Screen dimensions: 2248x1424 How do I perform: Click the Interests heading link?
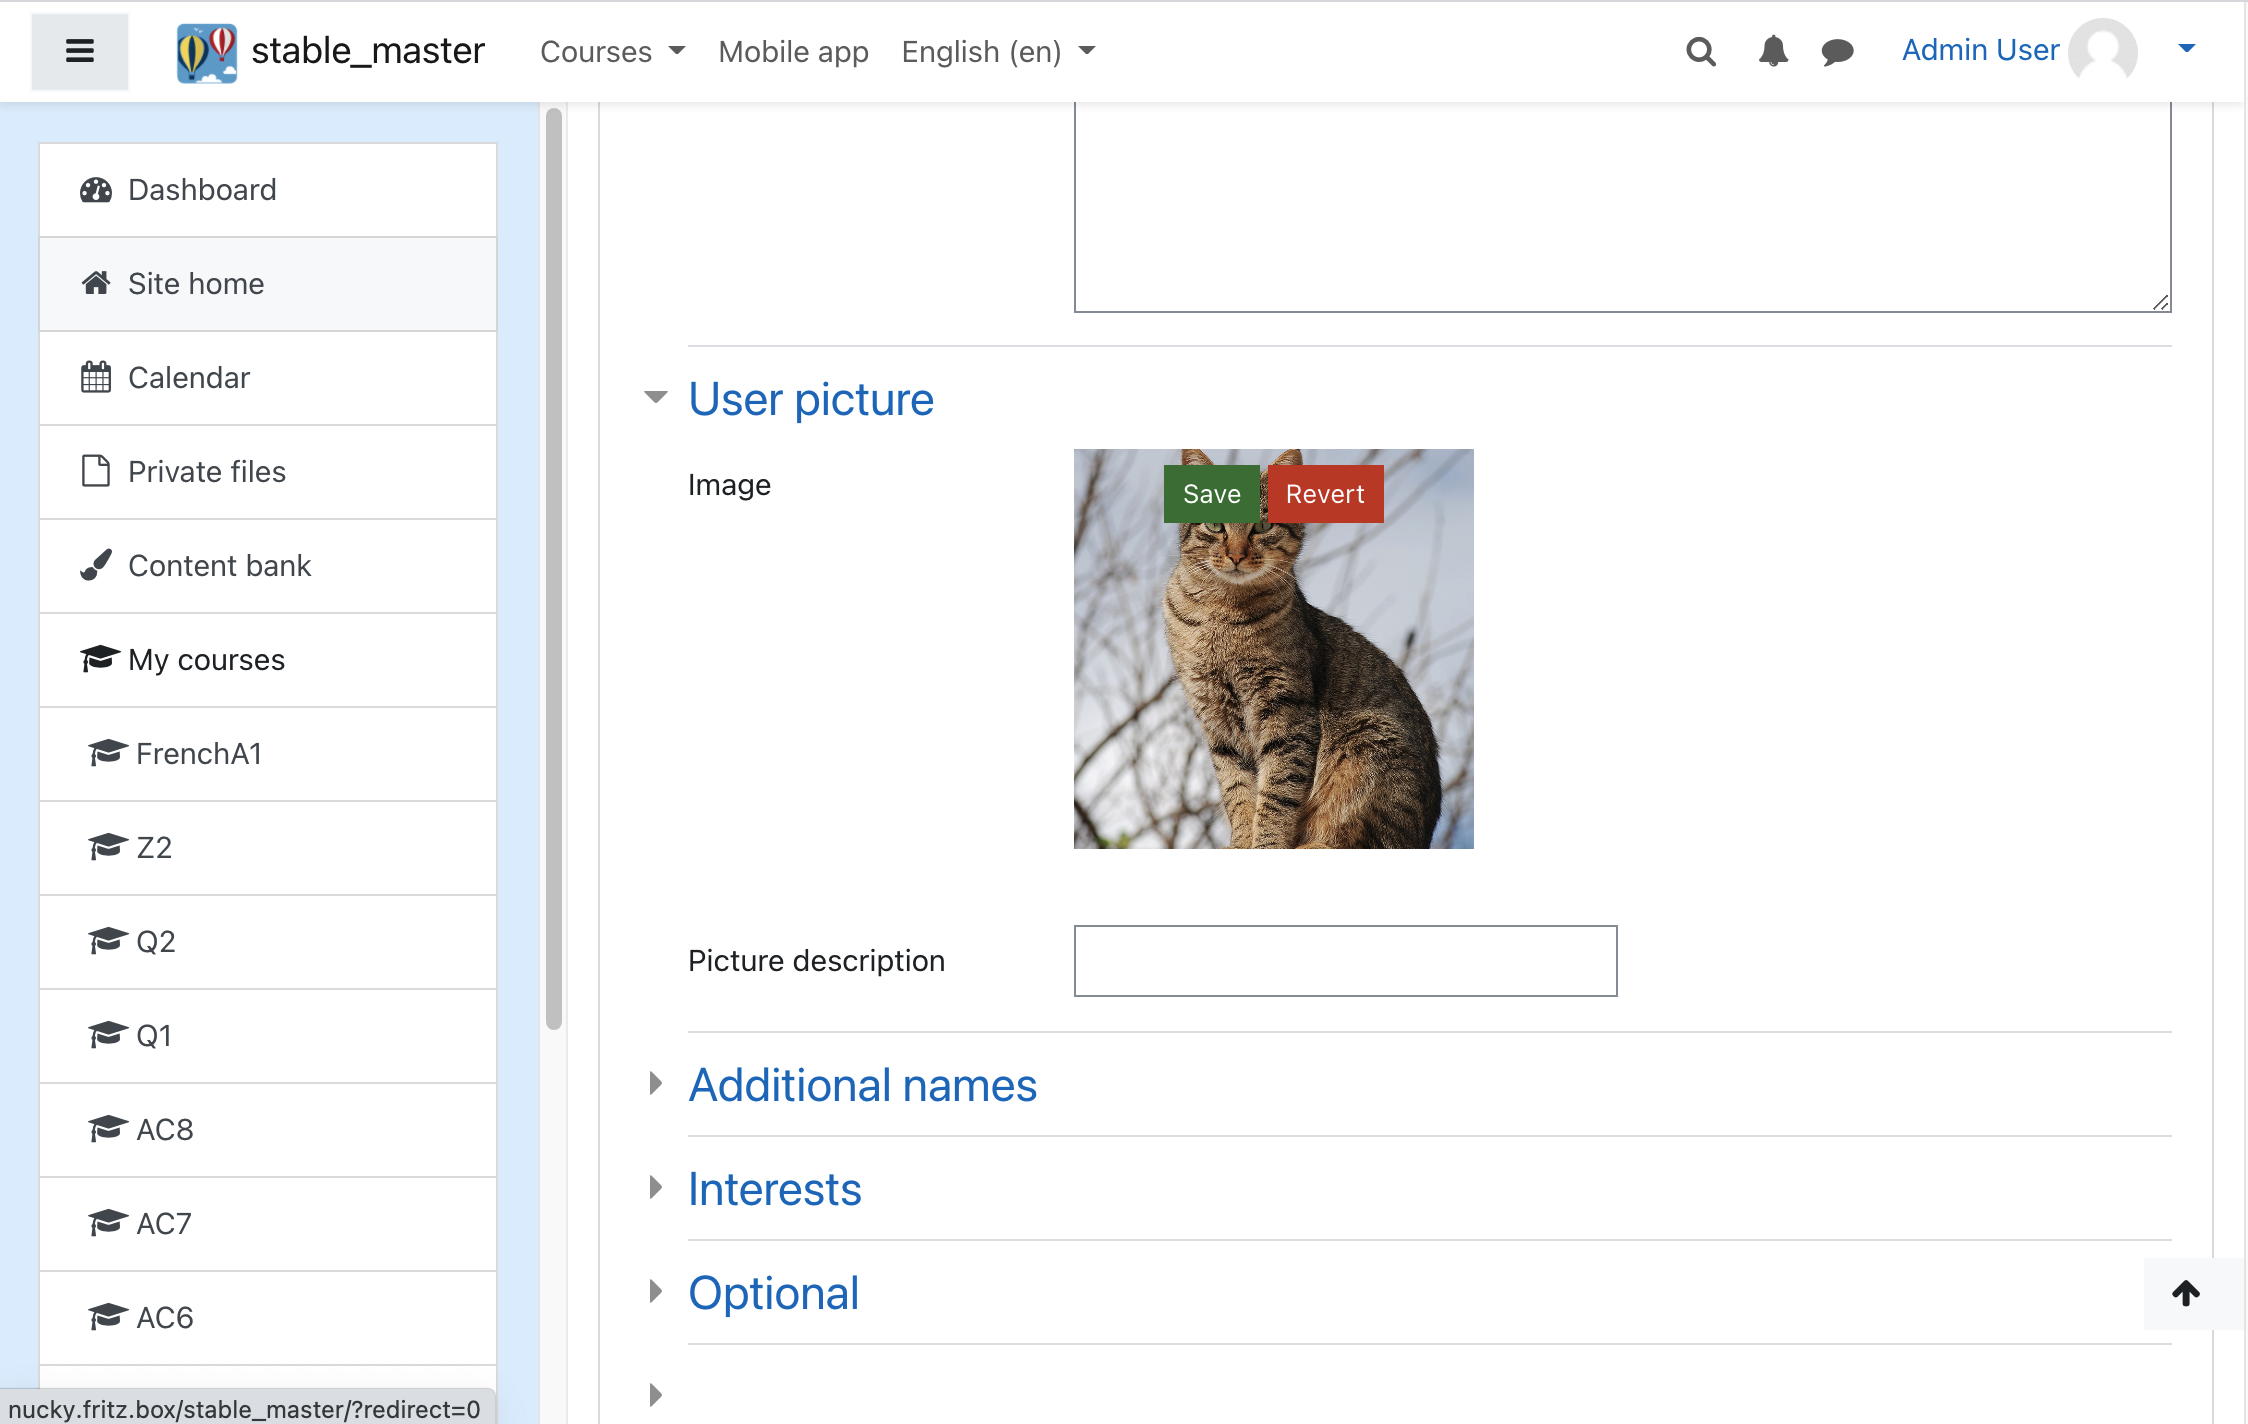coord(775,1189)
